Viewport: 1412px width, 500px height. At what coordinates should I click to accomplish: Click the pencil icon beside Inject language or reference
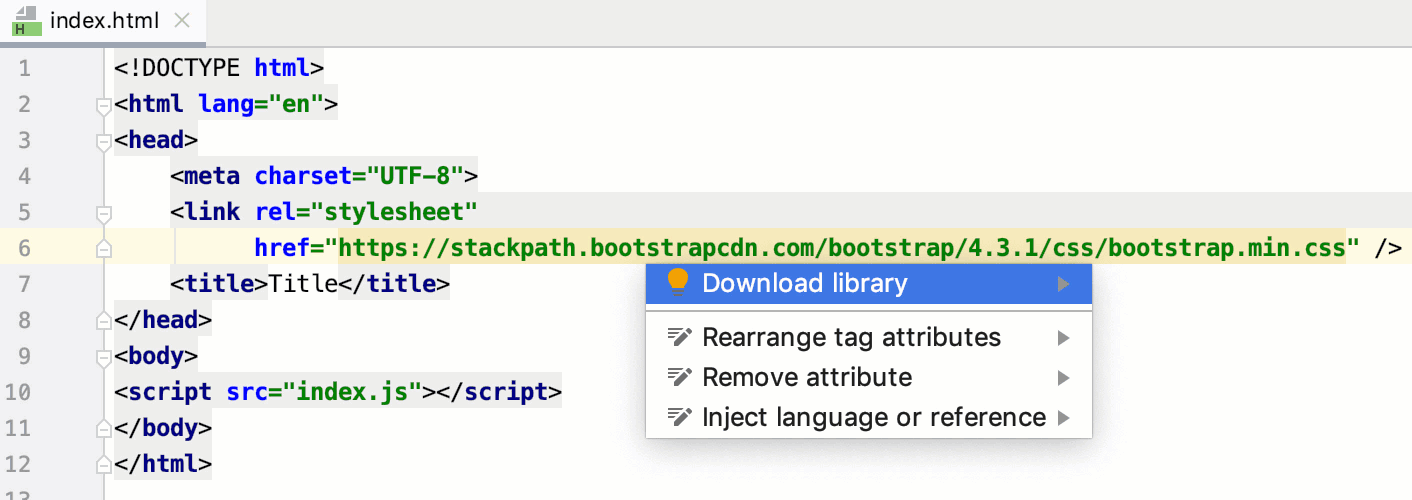(x=679, y=417)
